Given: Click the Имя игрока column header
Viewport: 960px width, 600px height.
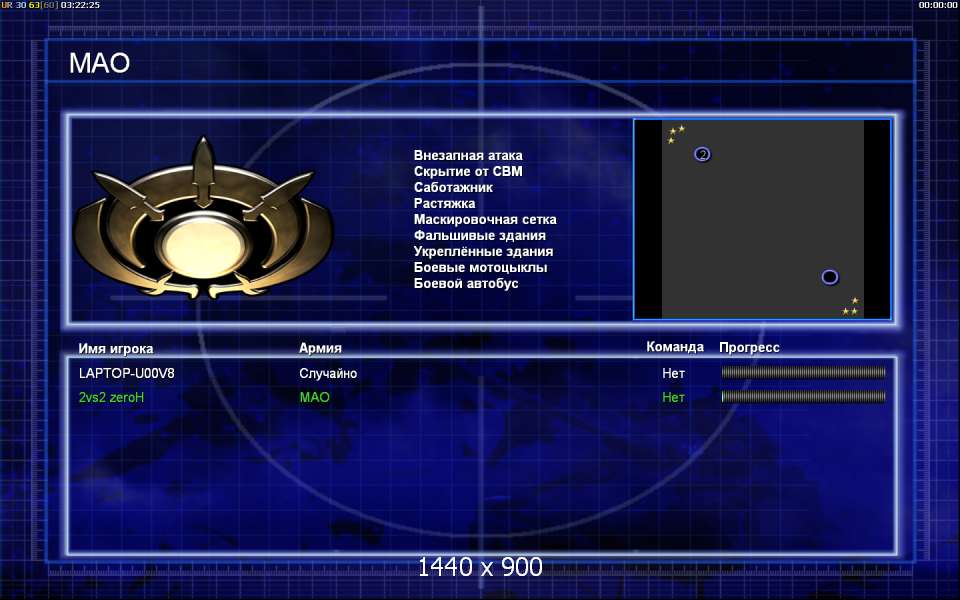Looking at the screenshot, I should (116, 348).
